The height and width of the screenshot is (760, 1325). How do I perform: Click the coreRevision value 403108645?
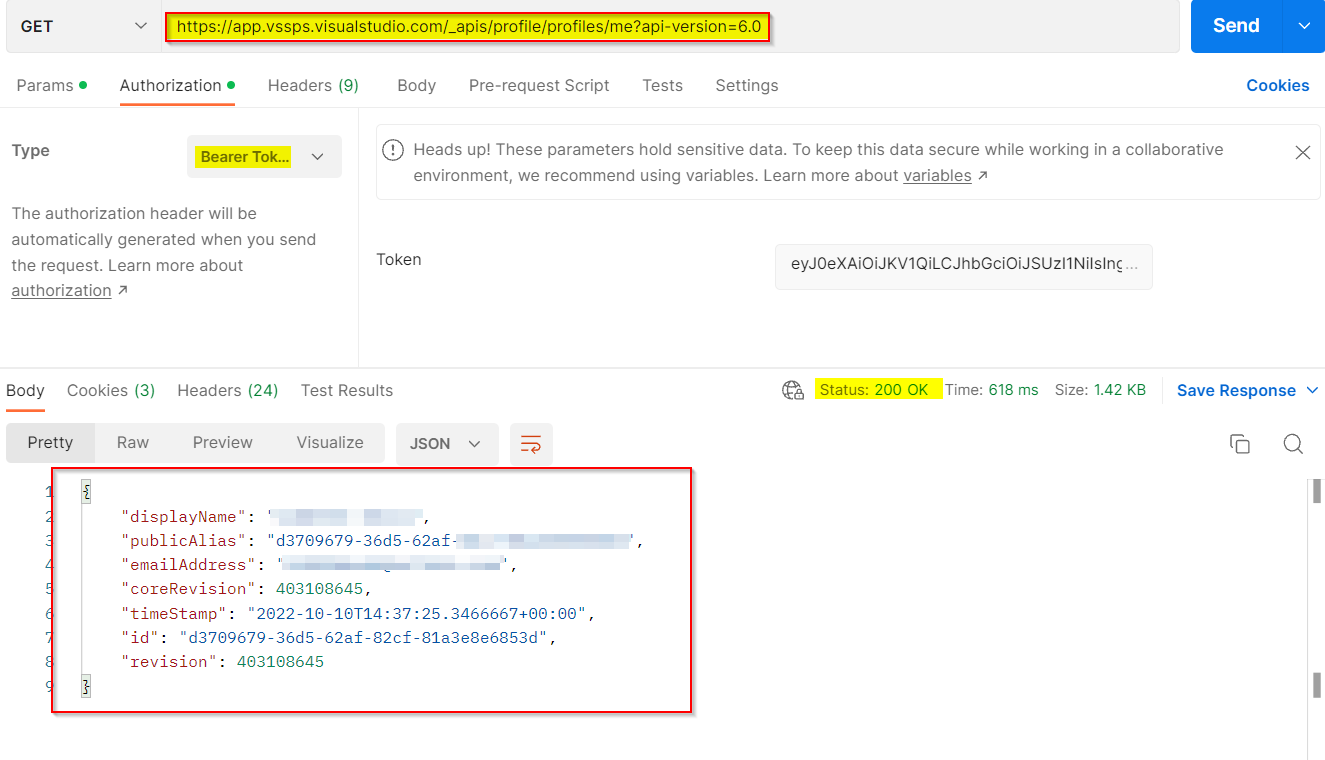[319, 589]
